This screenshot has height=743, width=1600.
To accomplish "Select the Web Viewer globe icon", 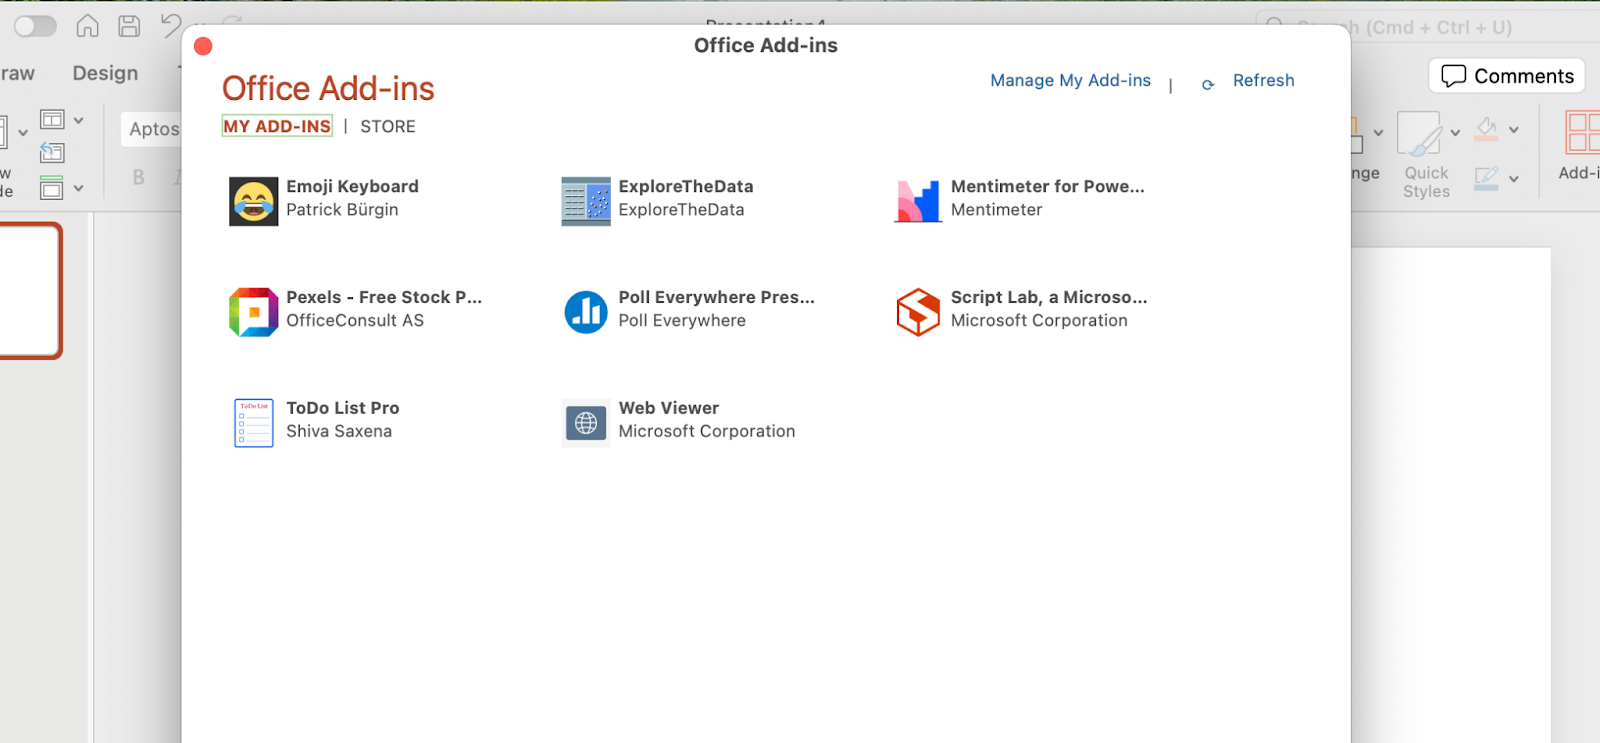I will click(x=586, y=423).
